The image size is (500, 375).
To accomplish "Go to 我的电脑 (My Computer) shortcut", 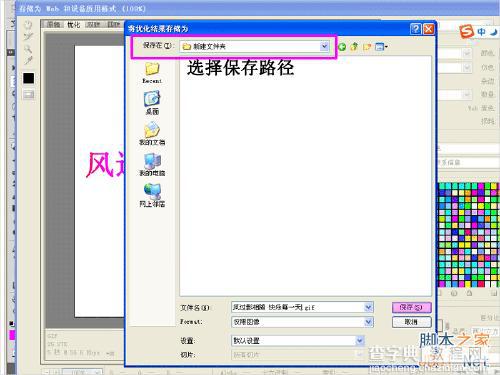I will coord(152,164).
